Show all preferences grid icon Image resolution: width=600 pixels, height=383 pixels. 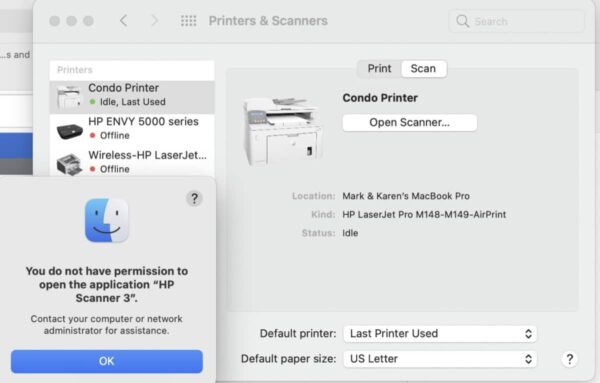pyautogui.click(x=188, y=21)
